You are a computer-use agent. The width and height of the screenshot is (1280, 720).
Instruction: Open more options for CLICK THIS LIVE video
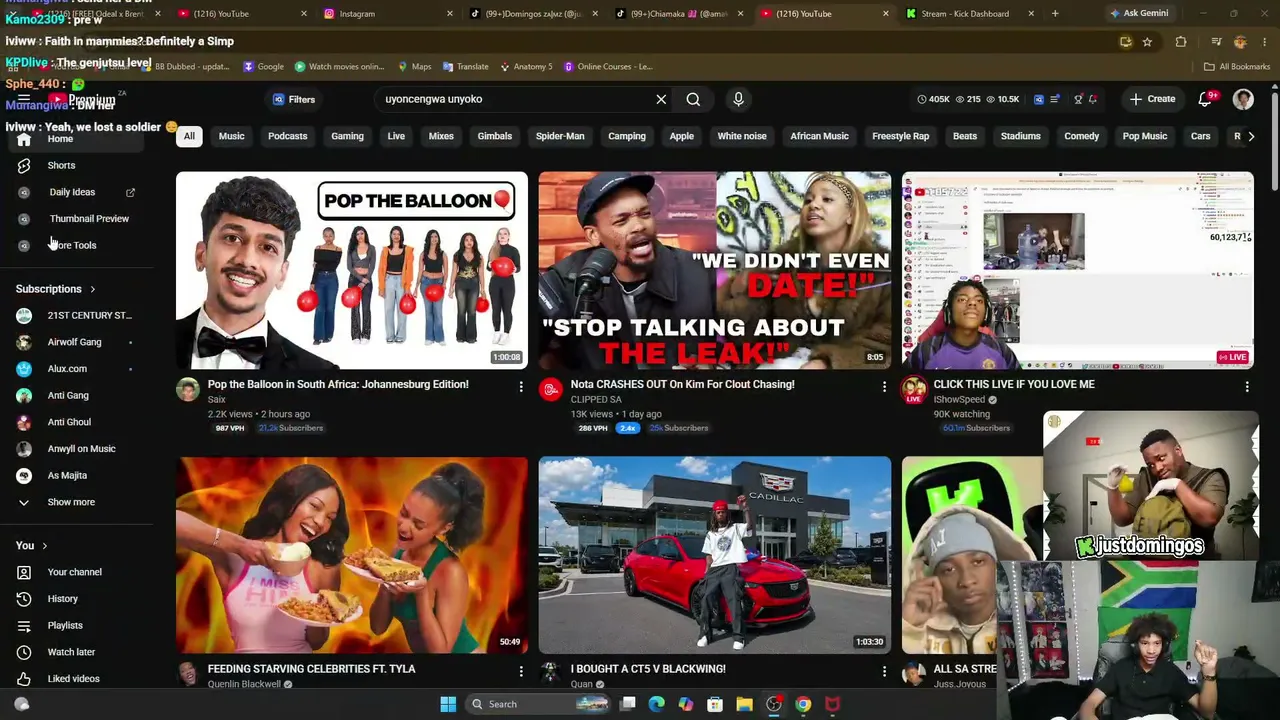(1247, 386)
